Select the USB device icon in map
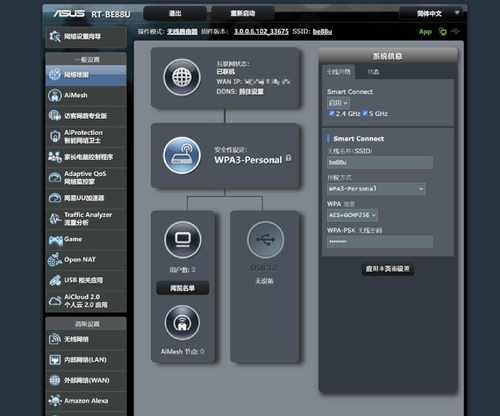This screenshot has width=500, height=416. click(265, 240)
